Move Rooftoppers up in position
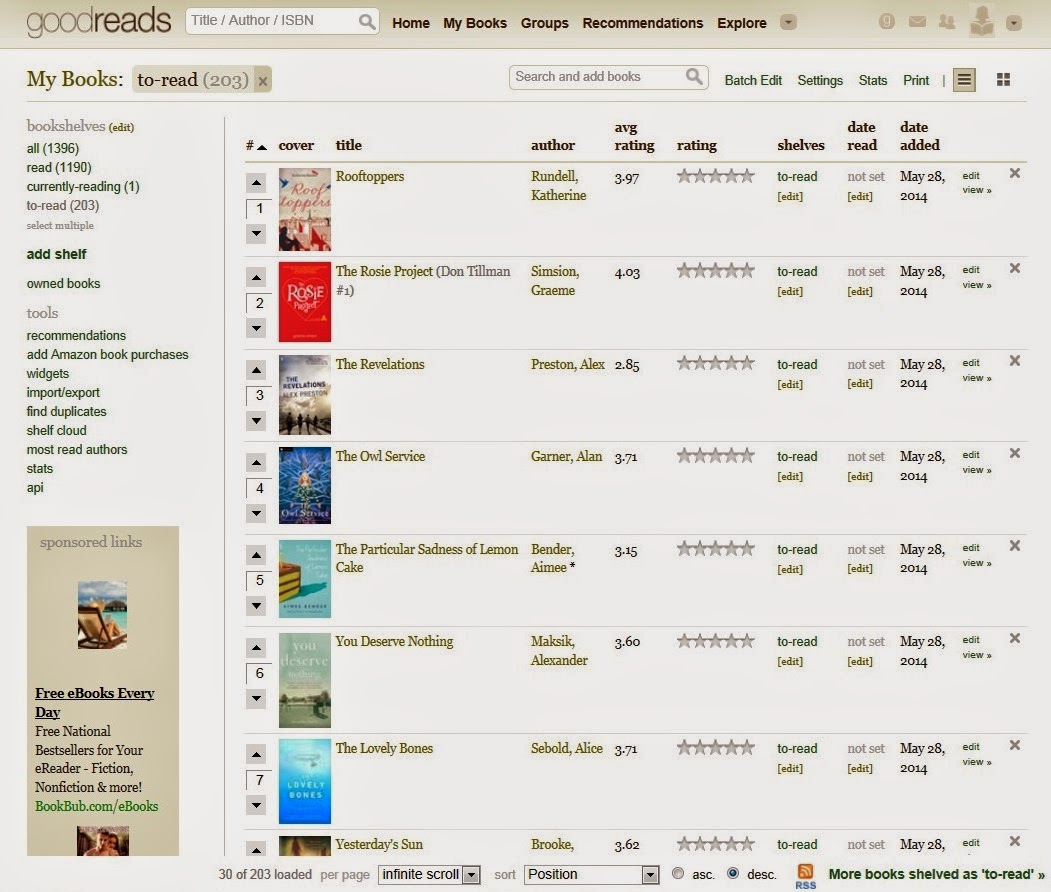 257,182
